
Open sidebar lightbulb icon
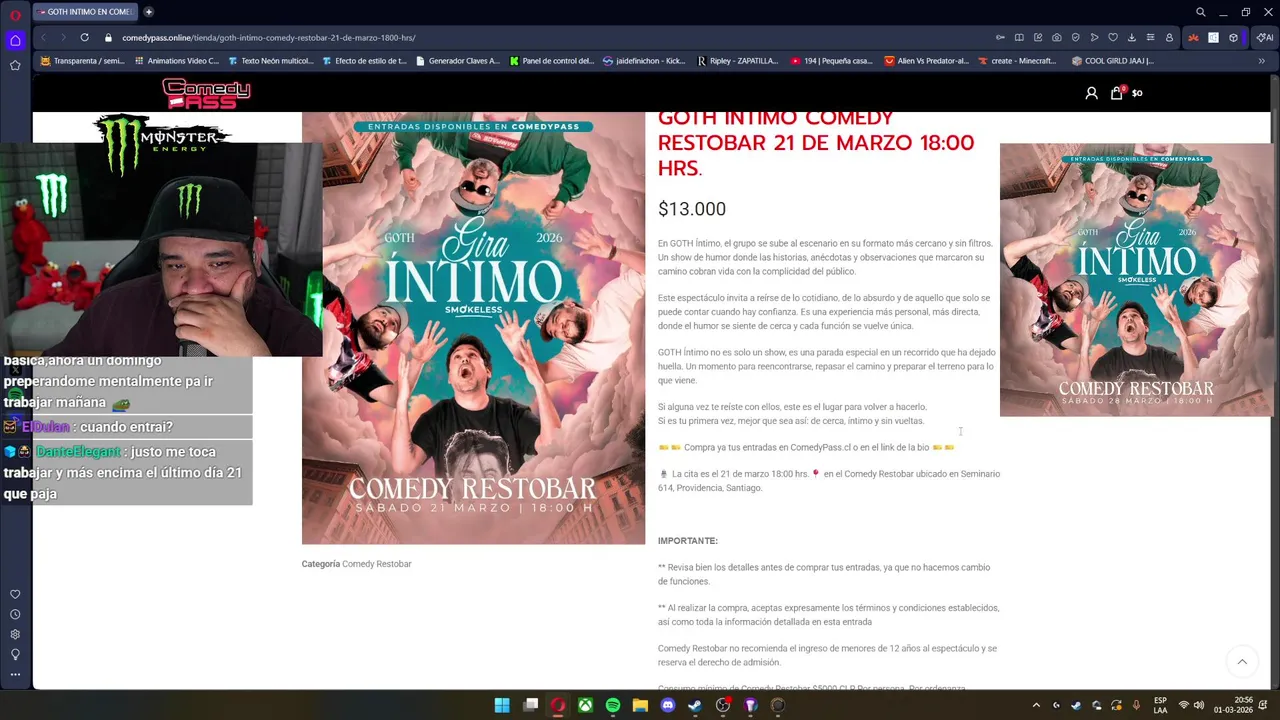click(15, 655)
